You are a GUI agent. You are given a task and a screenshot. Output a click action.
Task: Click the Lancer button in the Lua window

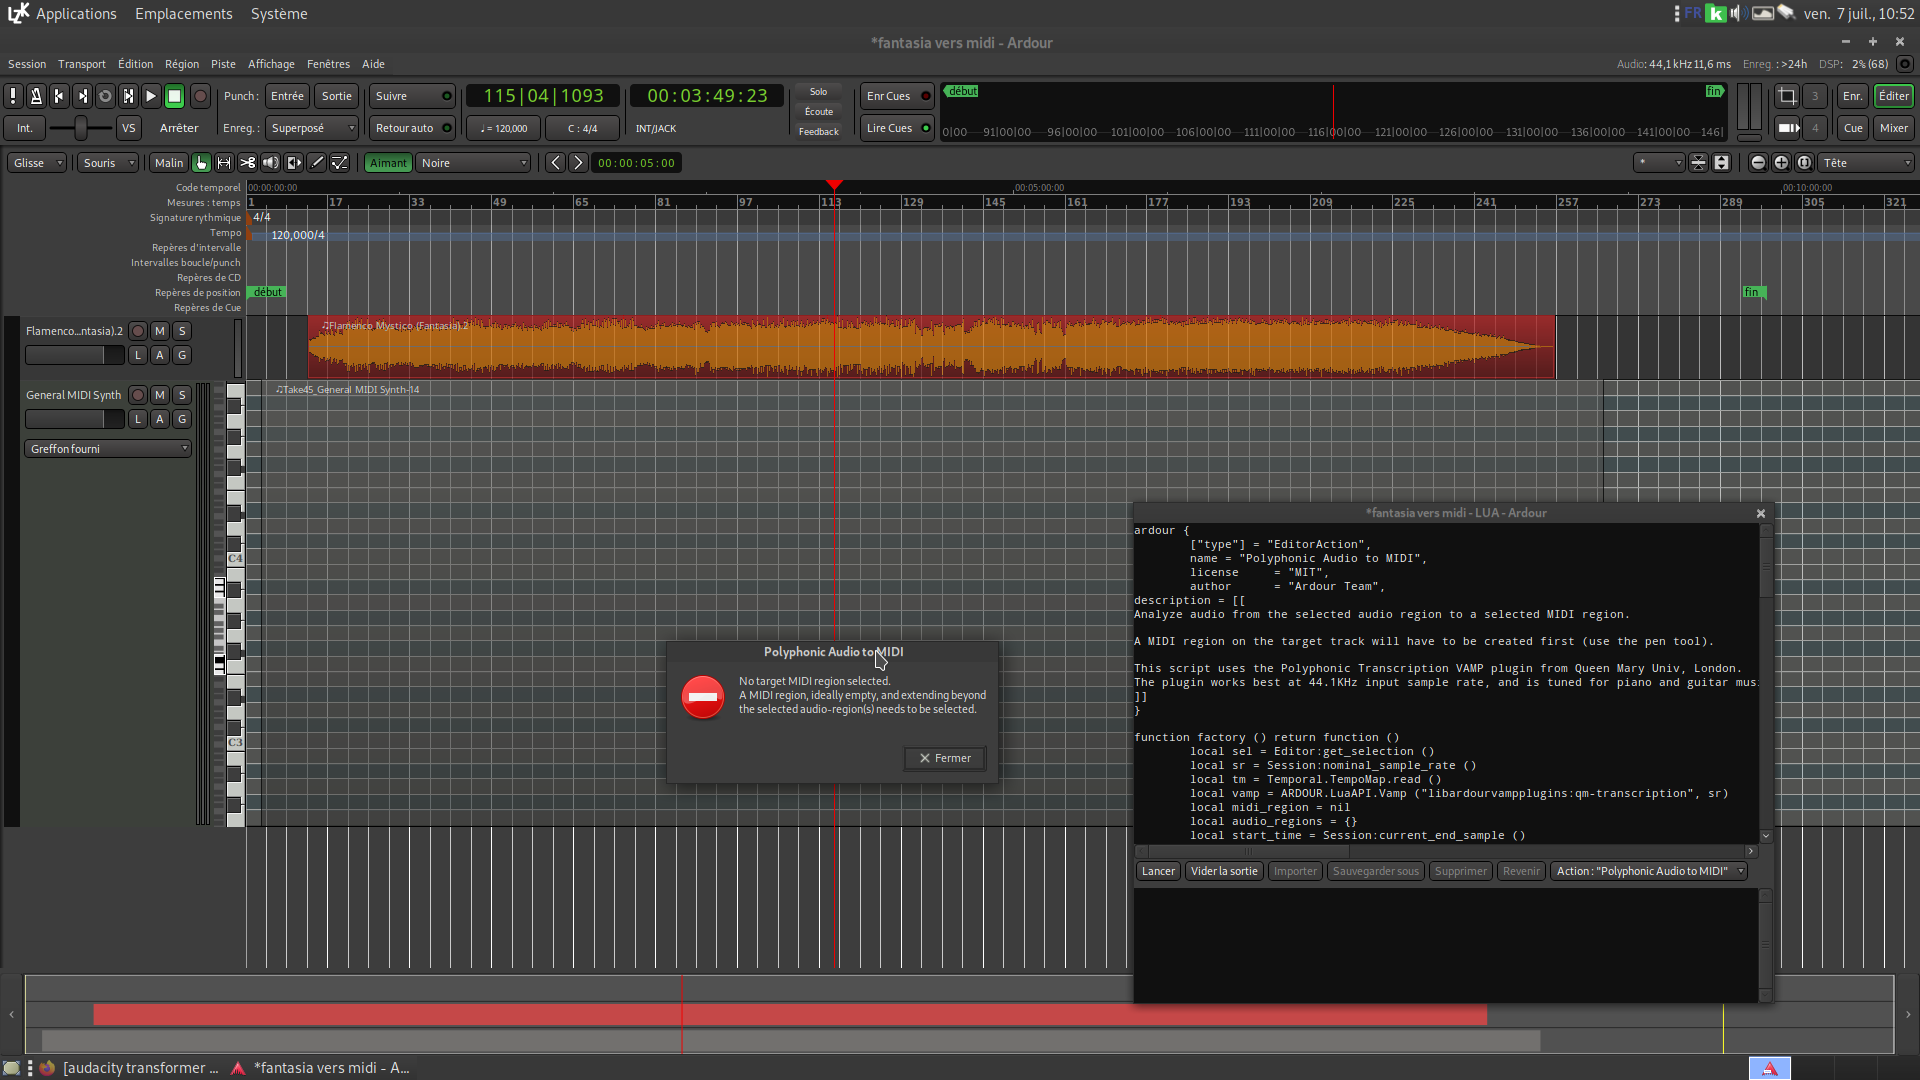[1158, 871]
